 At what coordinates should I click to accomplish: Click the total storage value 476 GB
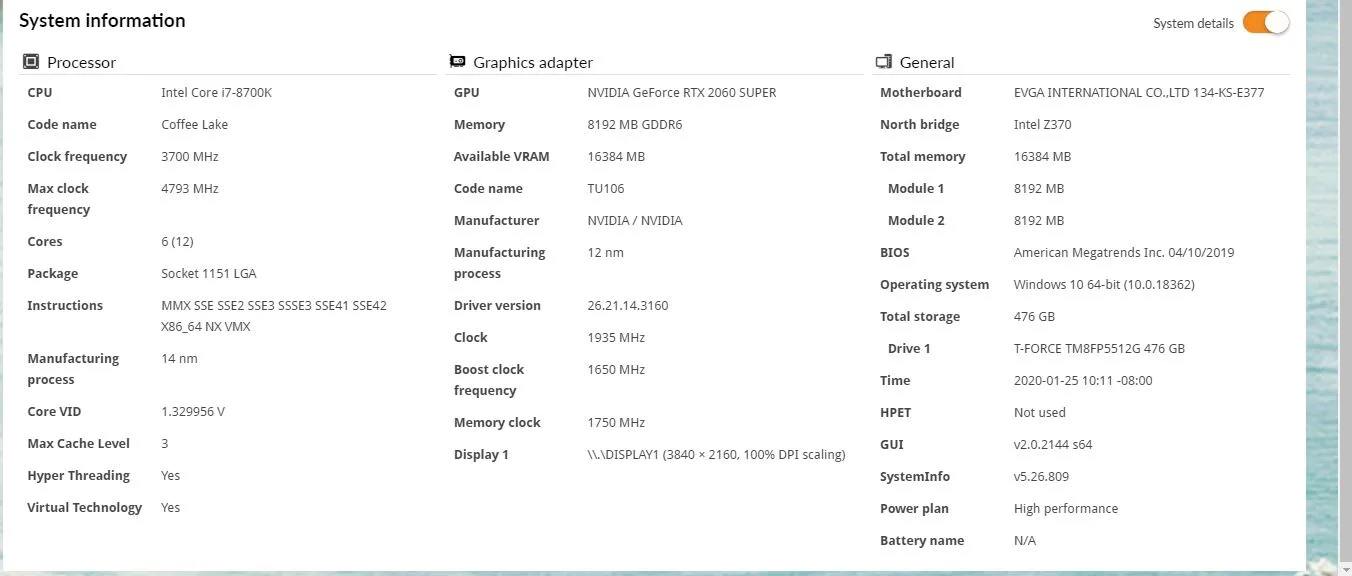(1034, 317)
